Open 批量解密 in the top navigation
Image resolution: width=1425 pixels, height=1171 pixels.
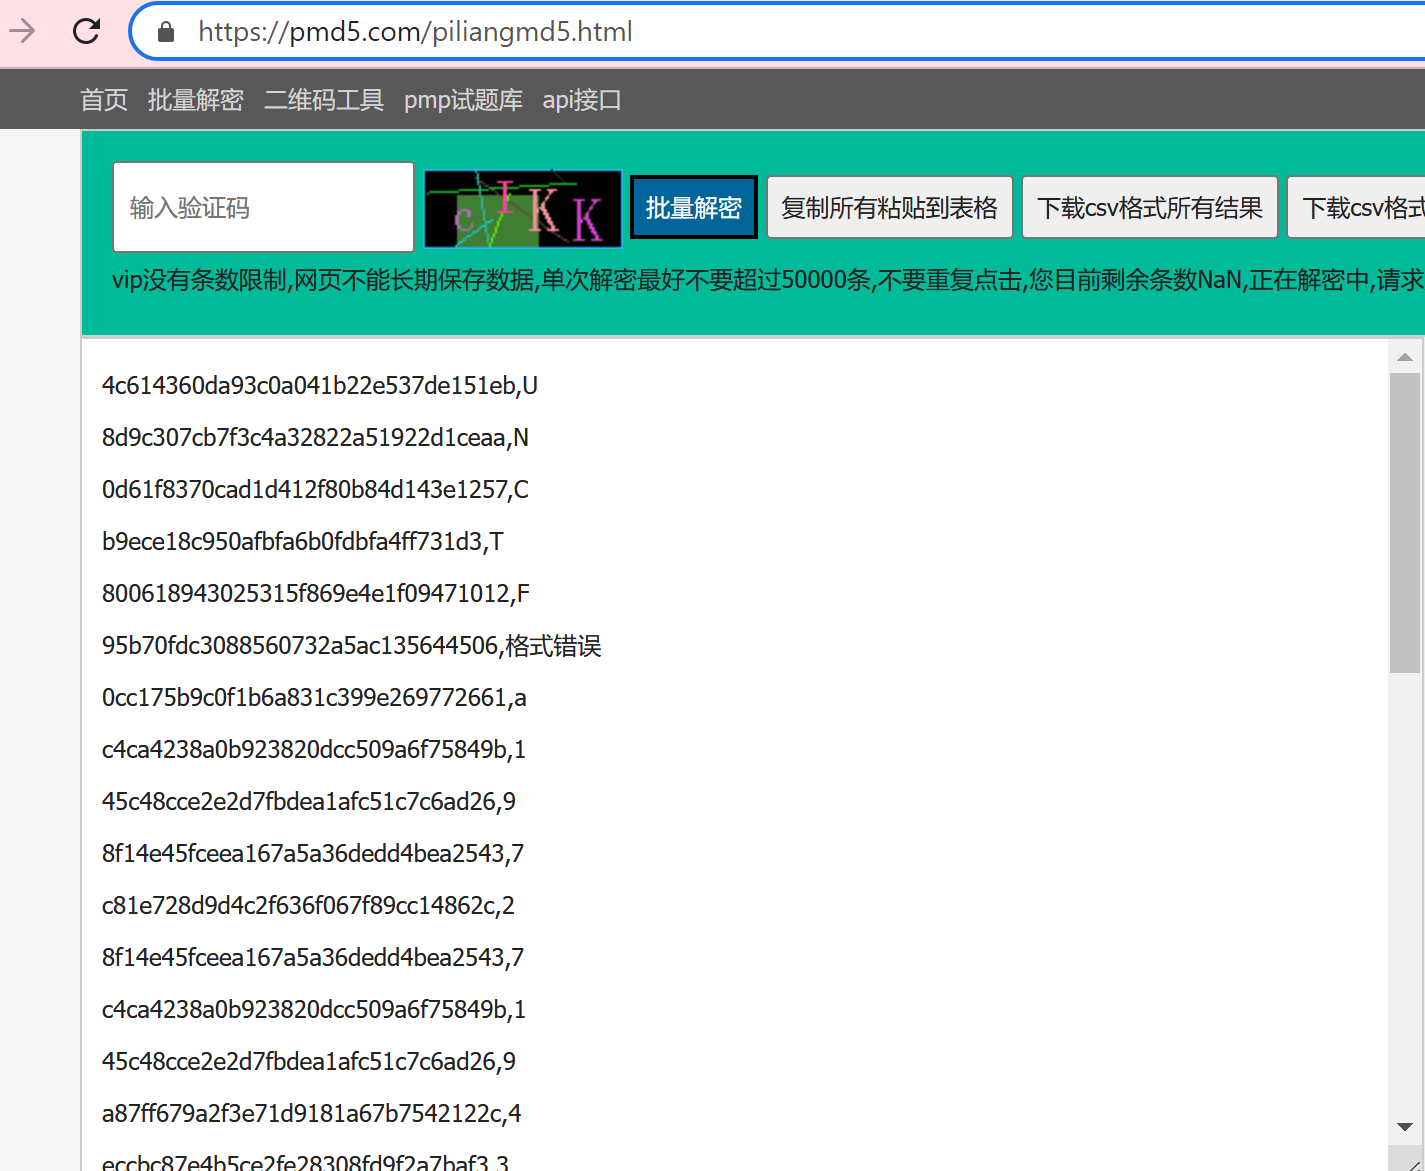(x=195, y=100)
